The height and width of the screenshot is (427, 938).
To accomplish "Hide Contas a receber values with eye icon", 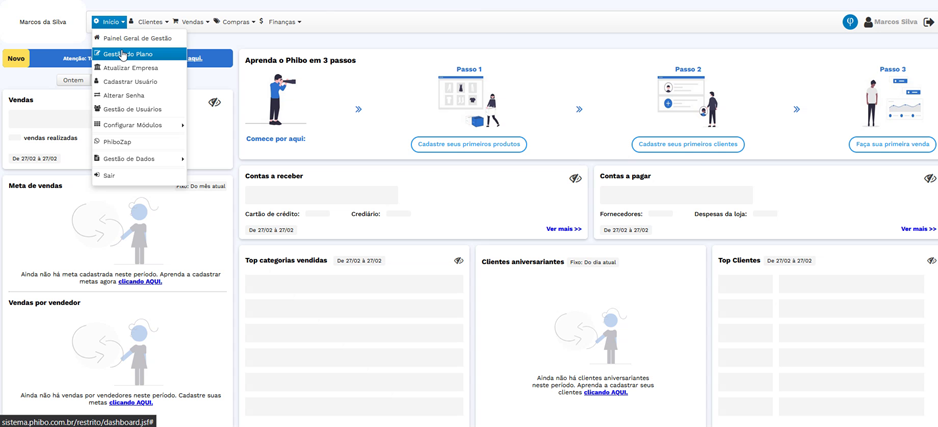I will pyautogui.click(x=575, y=178).
